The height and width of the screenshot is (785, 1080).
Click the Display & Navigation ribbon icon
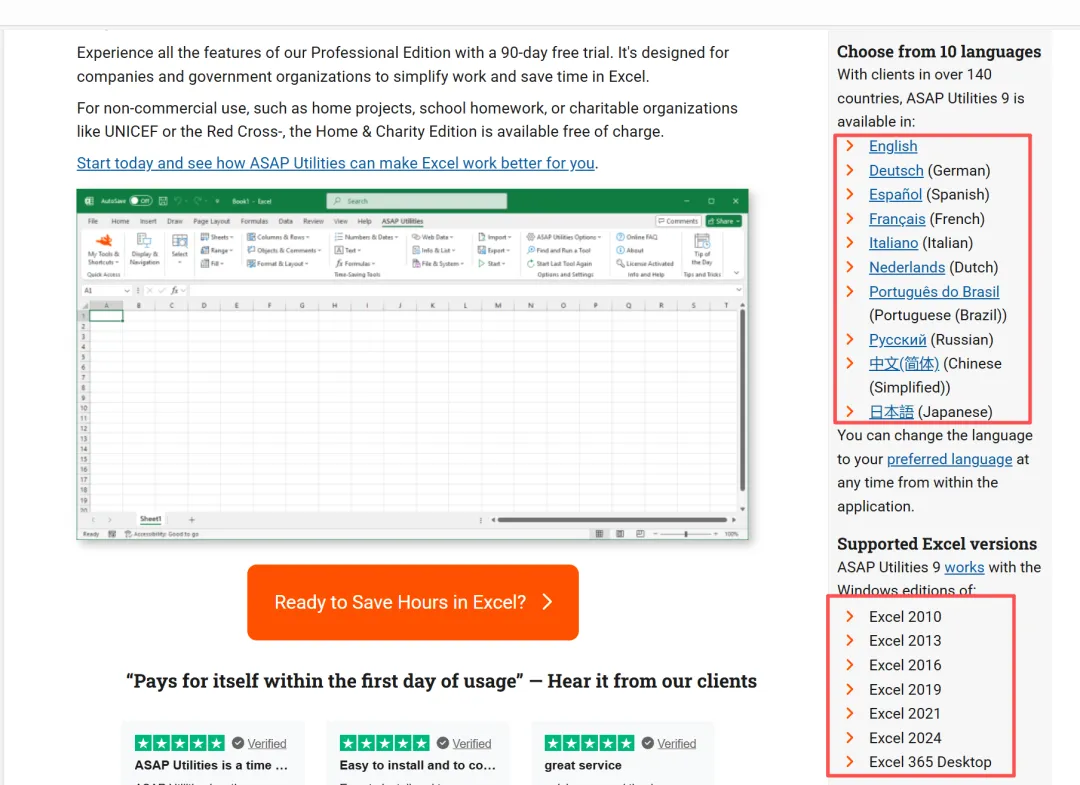[144, 249]
